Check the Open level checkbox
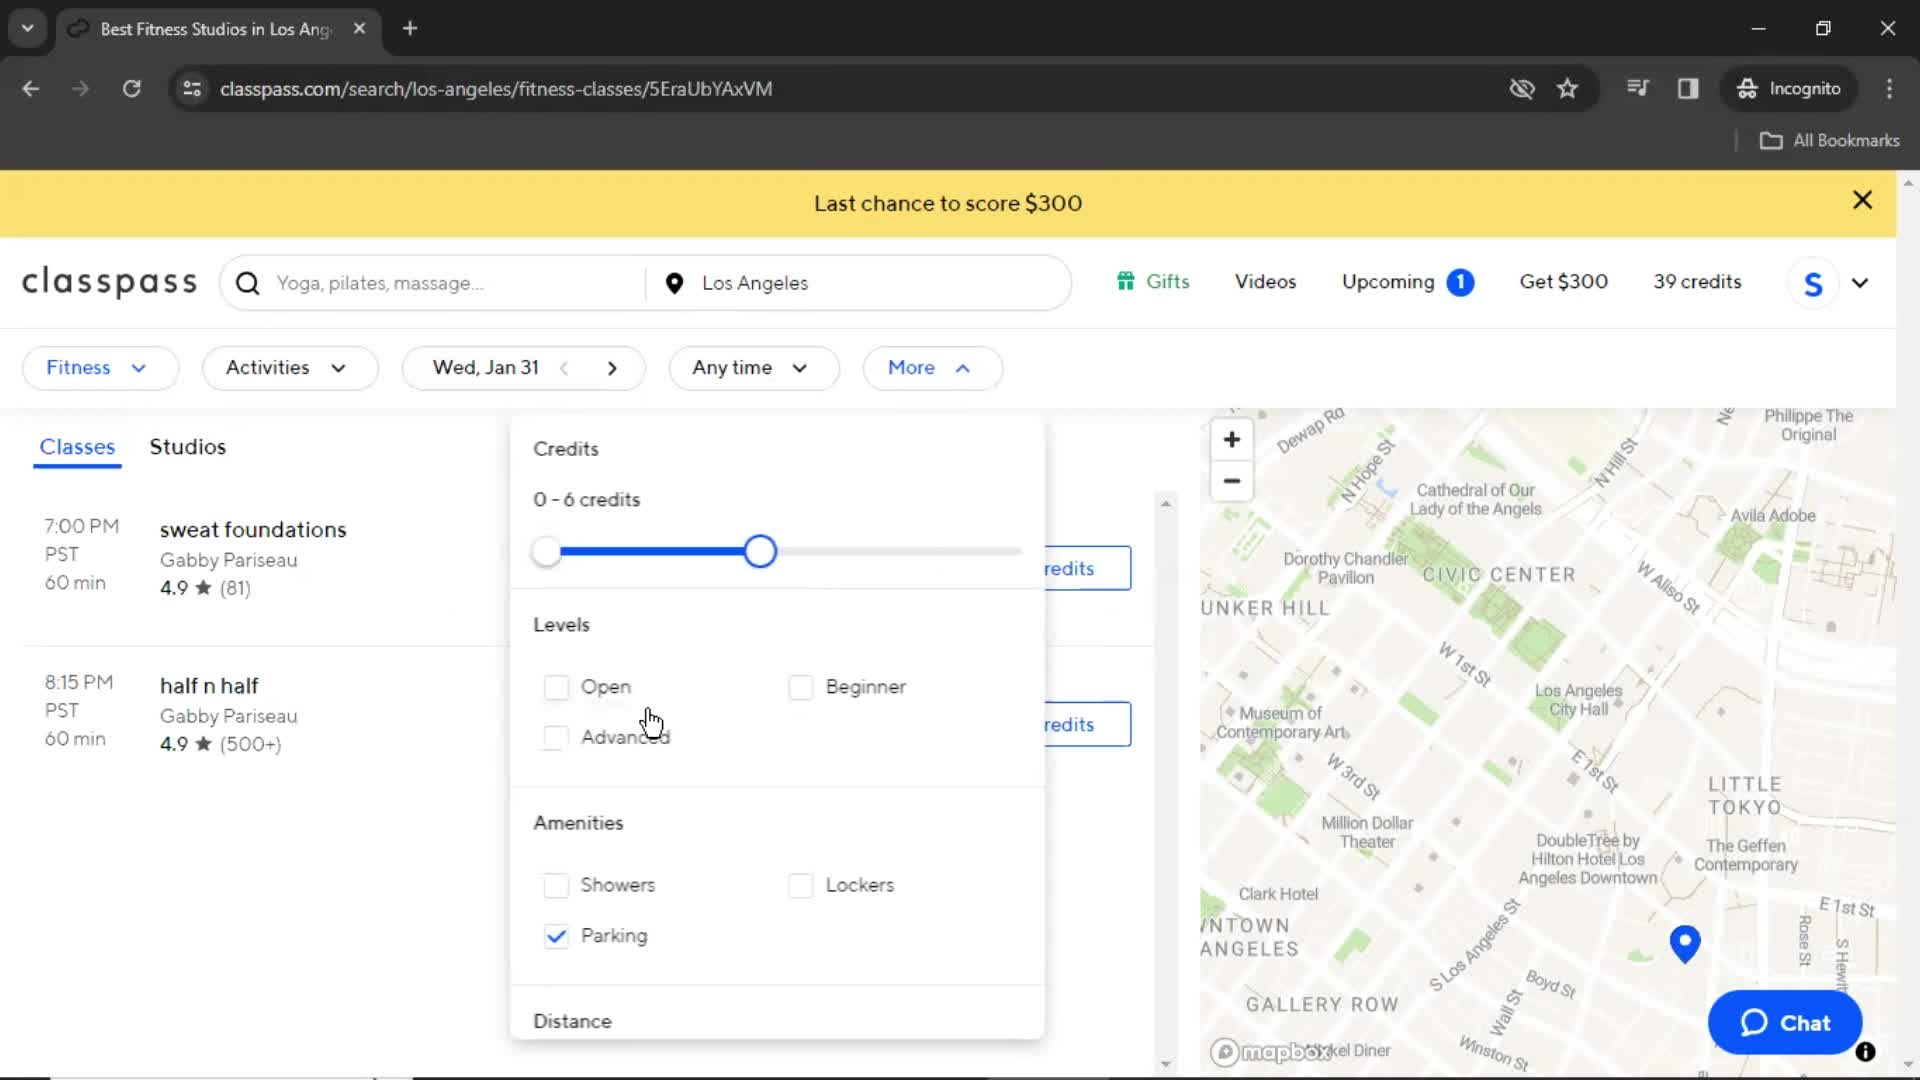Viewport: 1920px width, 1080px height. [x=556, y=687]
